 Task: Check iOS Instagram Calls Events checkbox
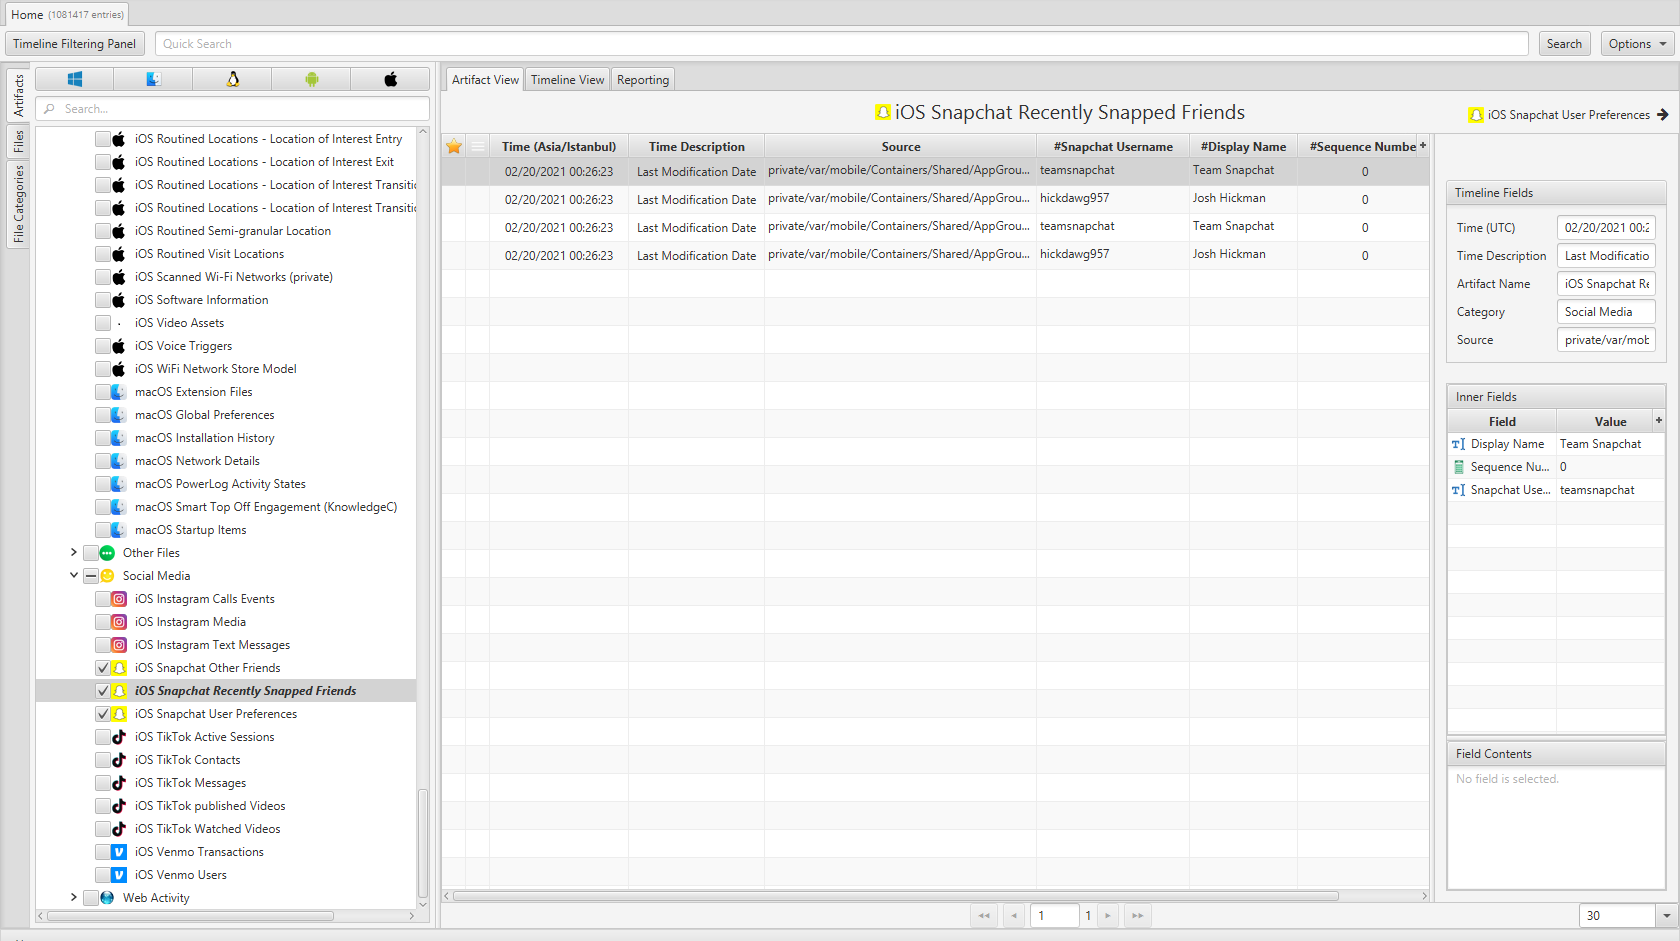point(103,599)
